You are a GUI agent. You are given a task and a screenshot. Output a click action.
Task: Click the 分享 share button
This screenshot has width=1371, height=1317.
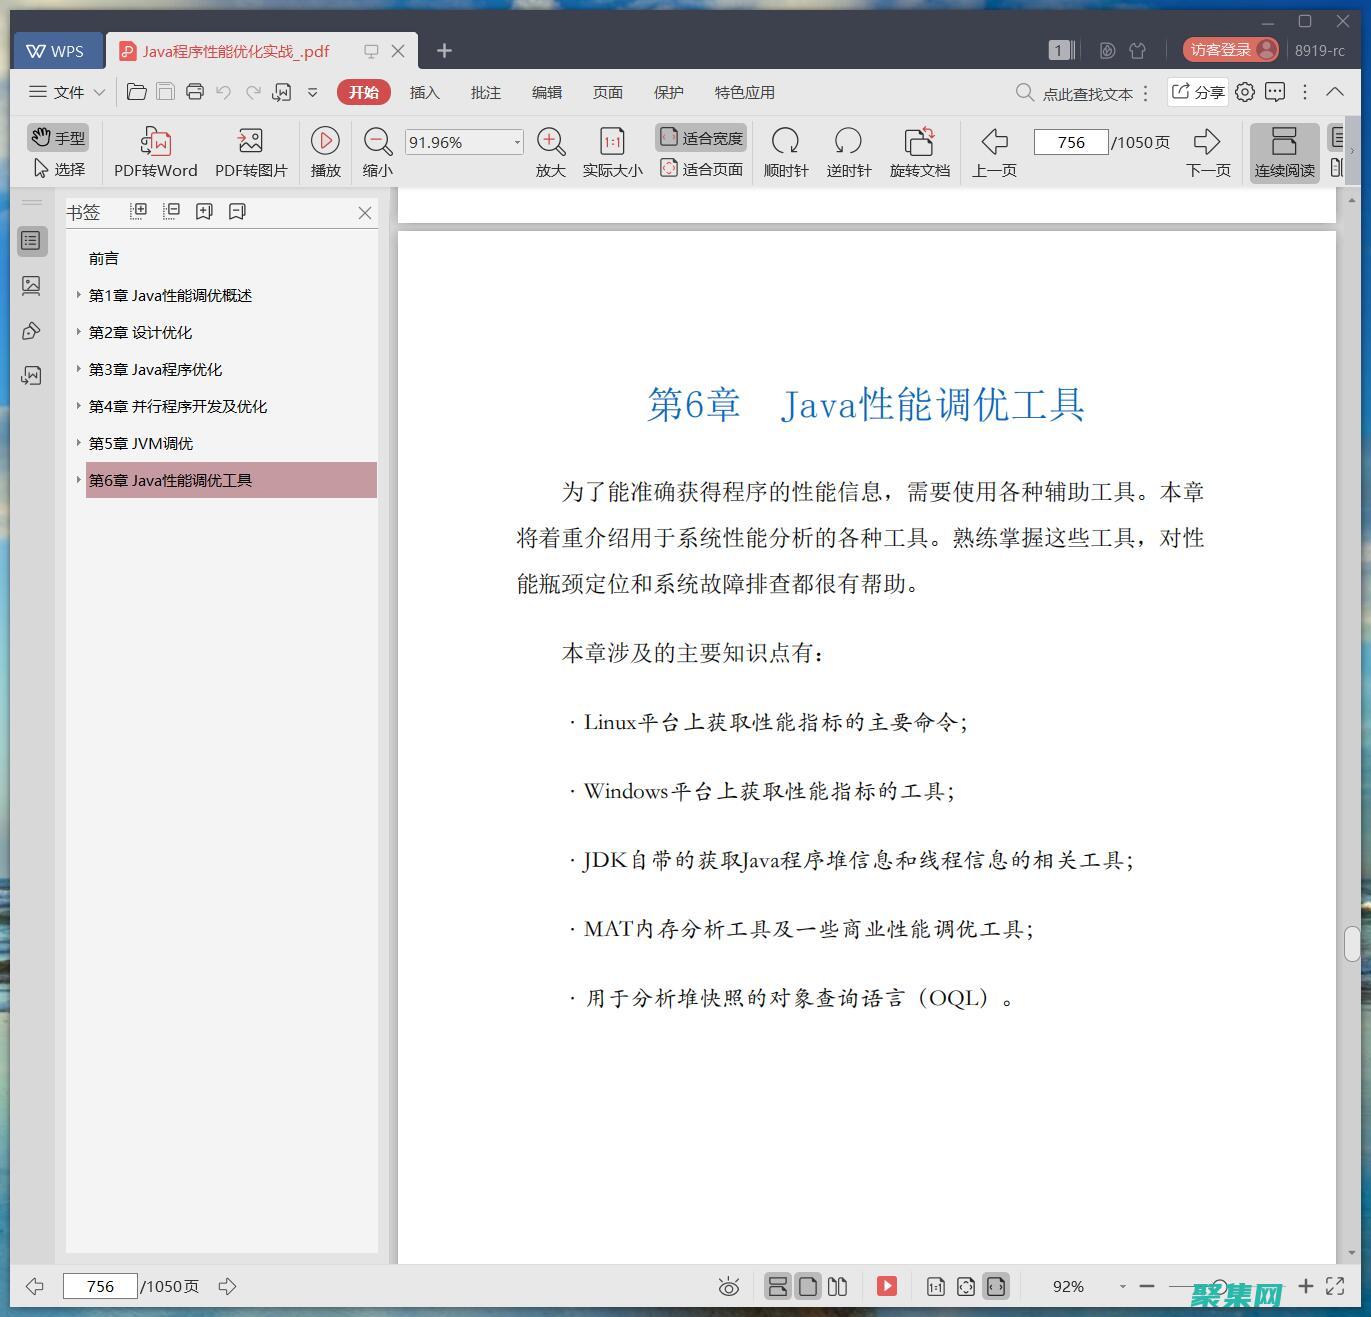coord(1197,92)
